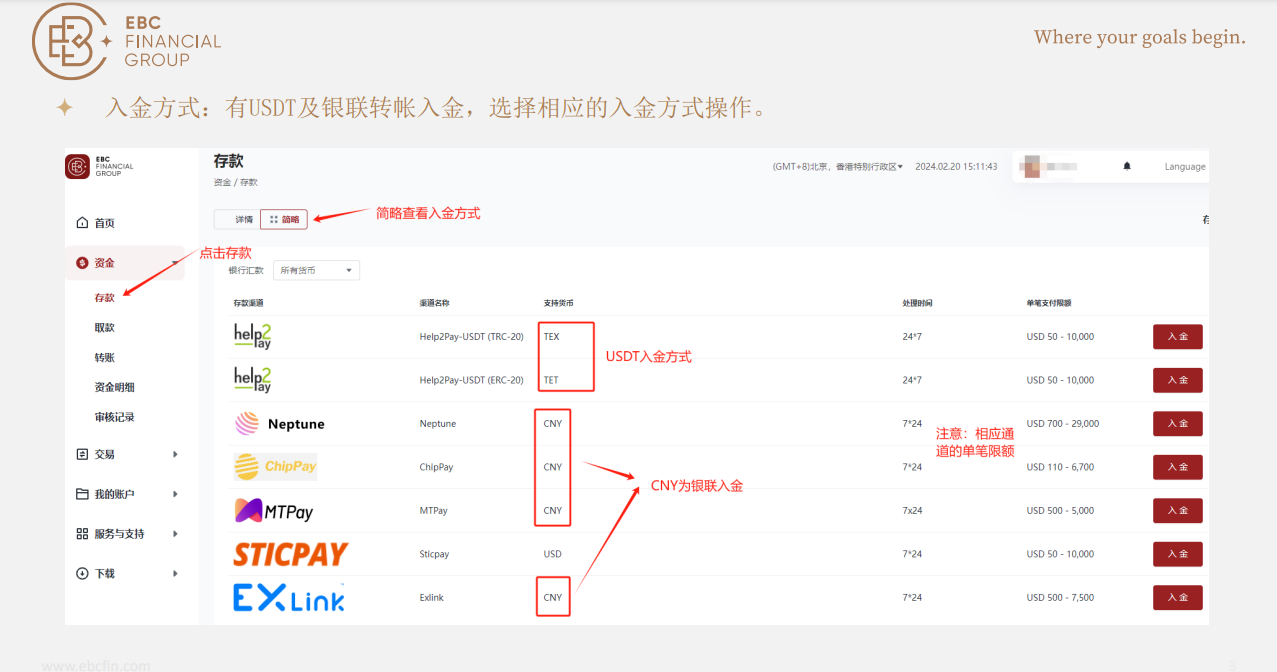1277x672 pixels.
Task: Select 取款 in the sidebar
Action: [x=105, y=328]
